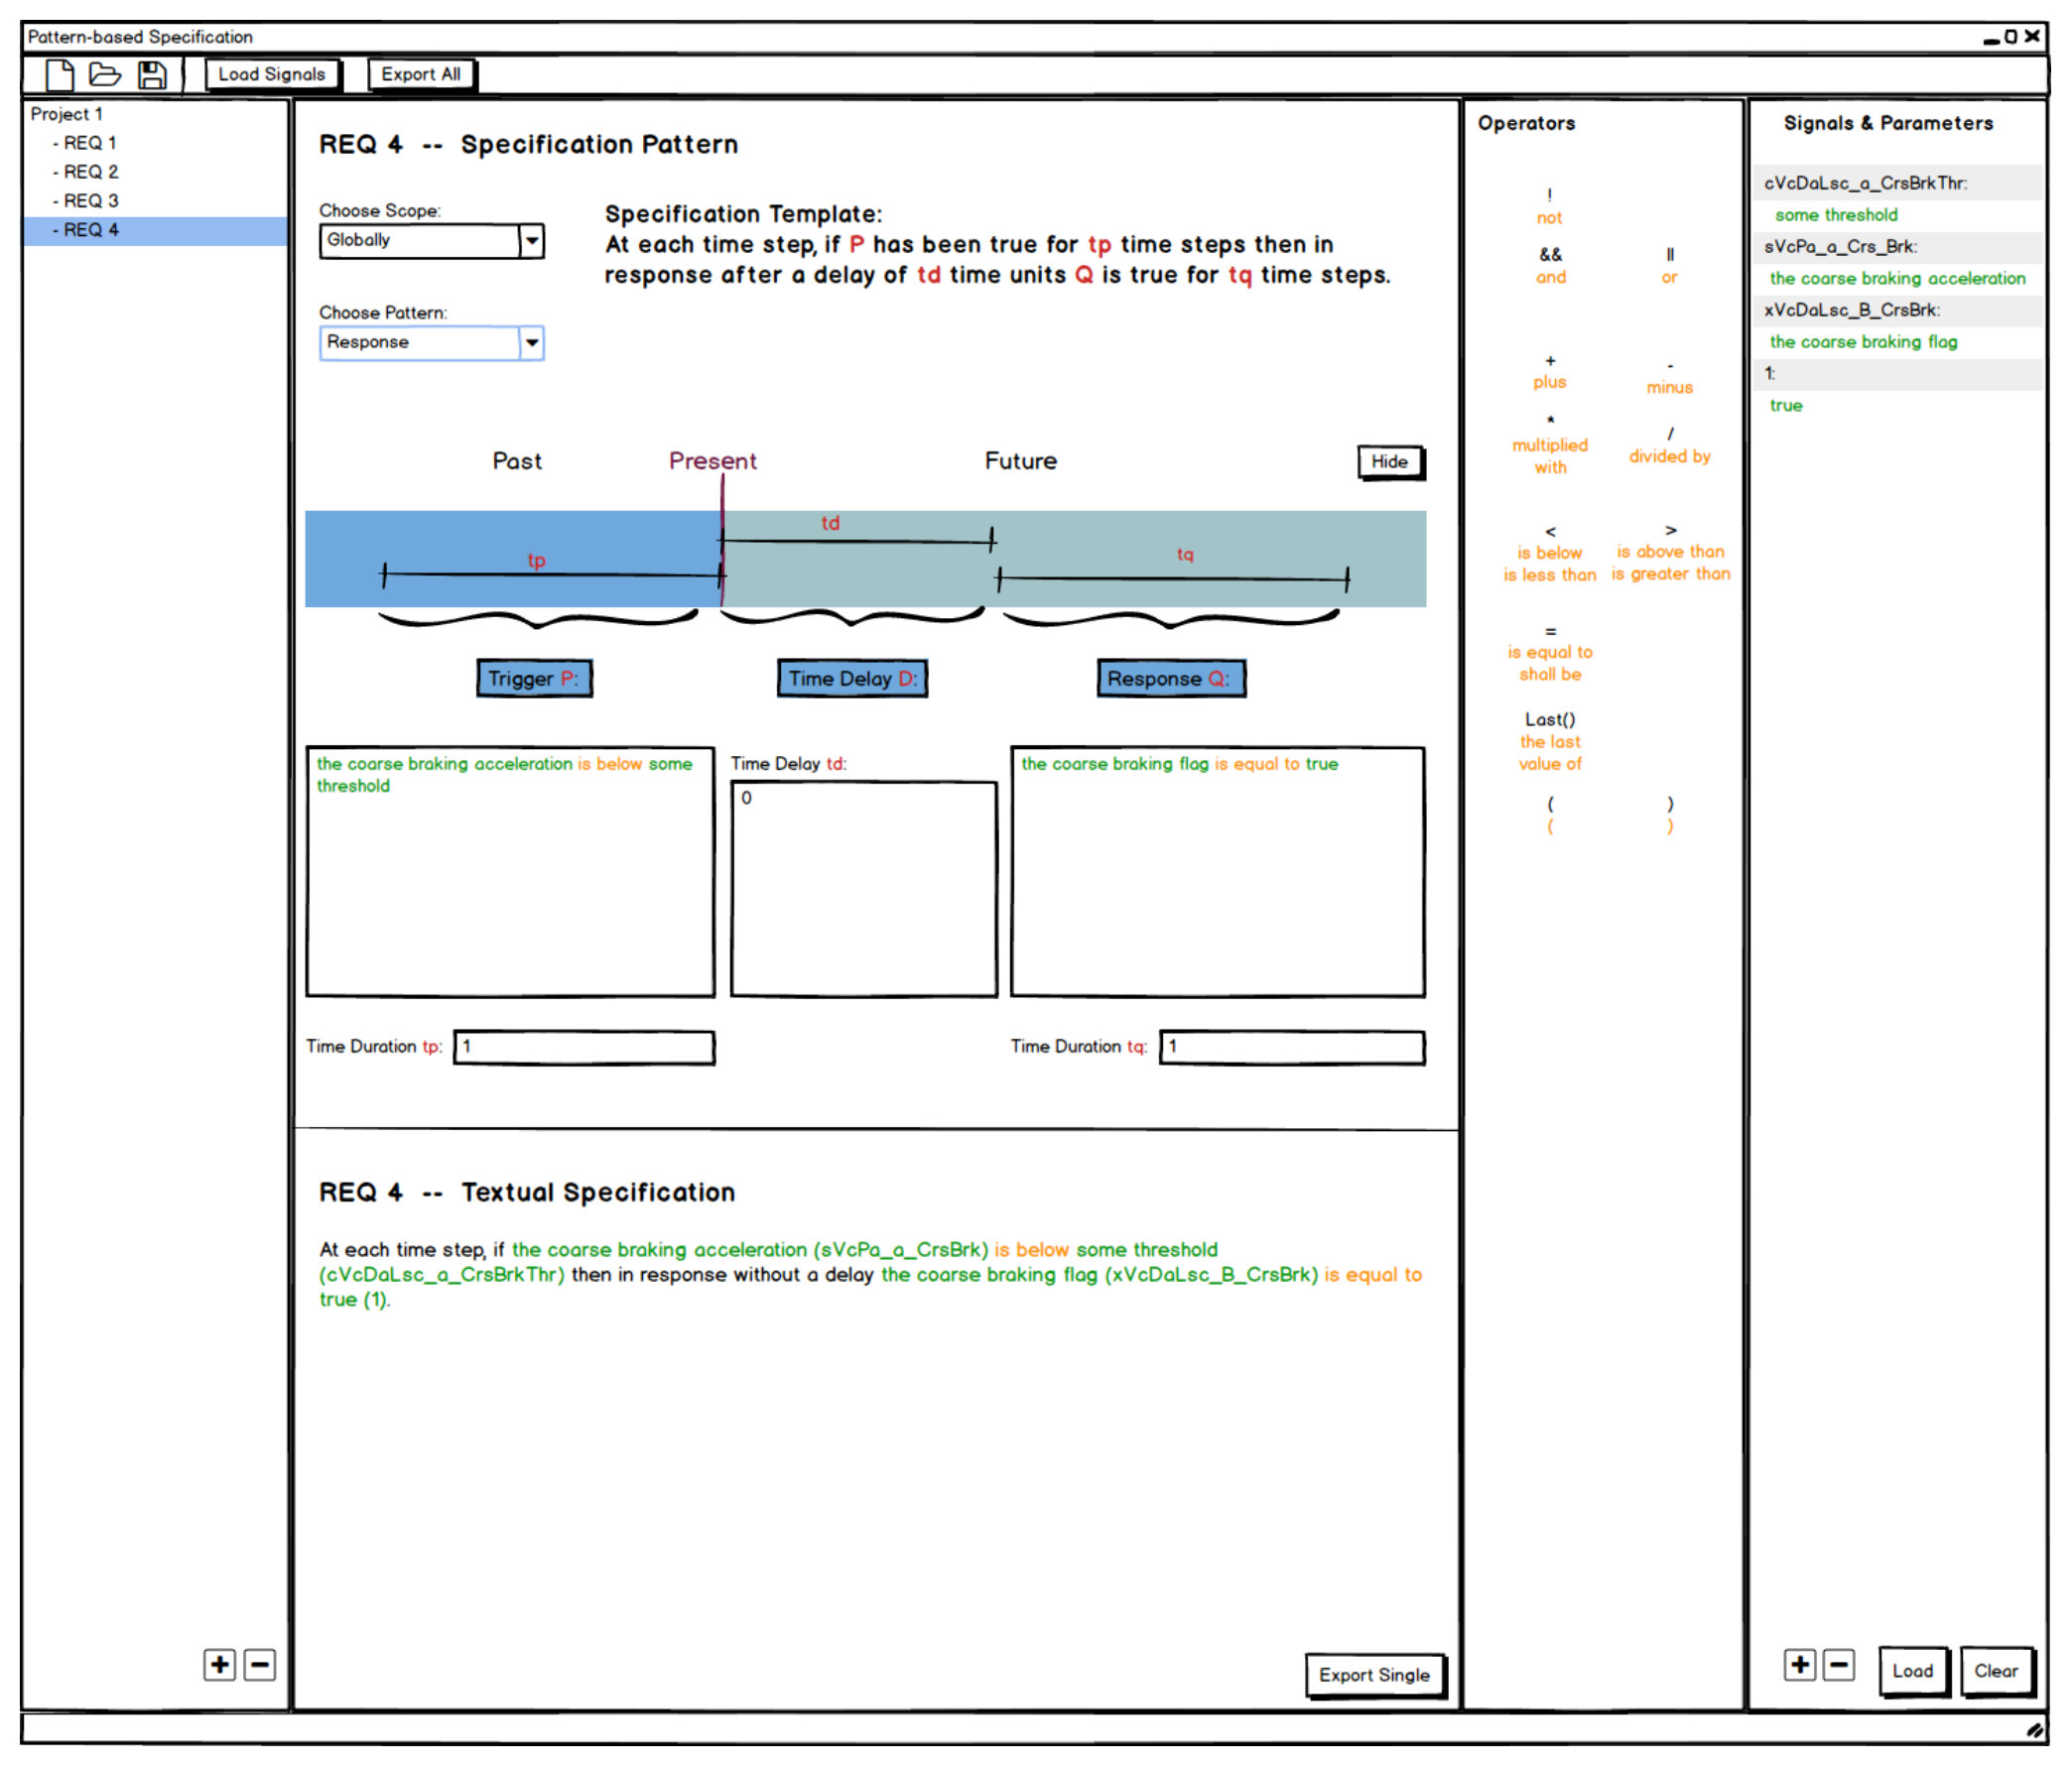Click the Time Delay D button
Image resolution: width=2072 pixels, height=1767 pixels.
coord(852,679)
